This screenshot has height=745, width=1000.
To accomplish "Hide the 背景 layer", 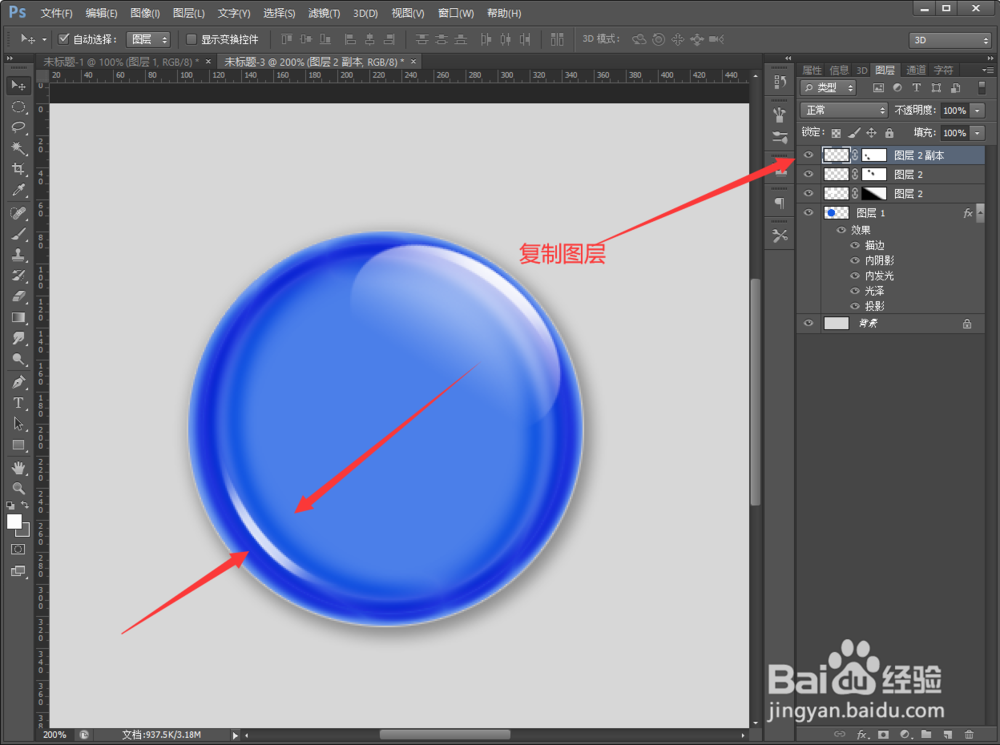I will tap(808, 323).
